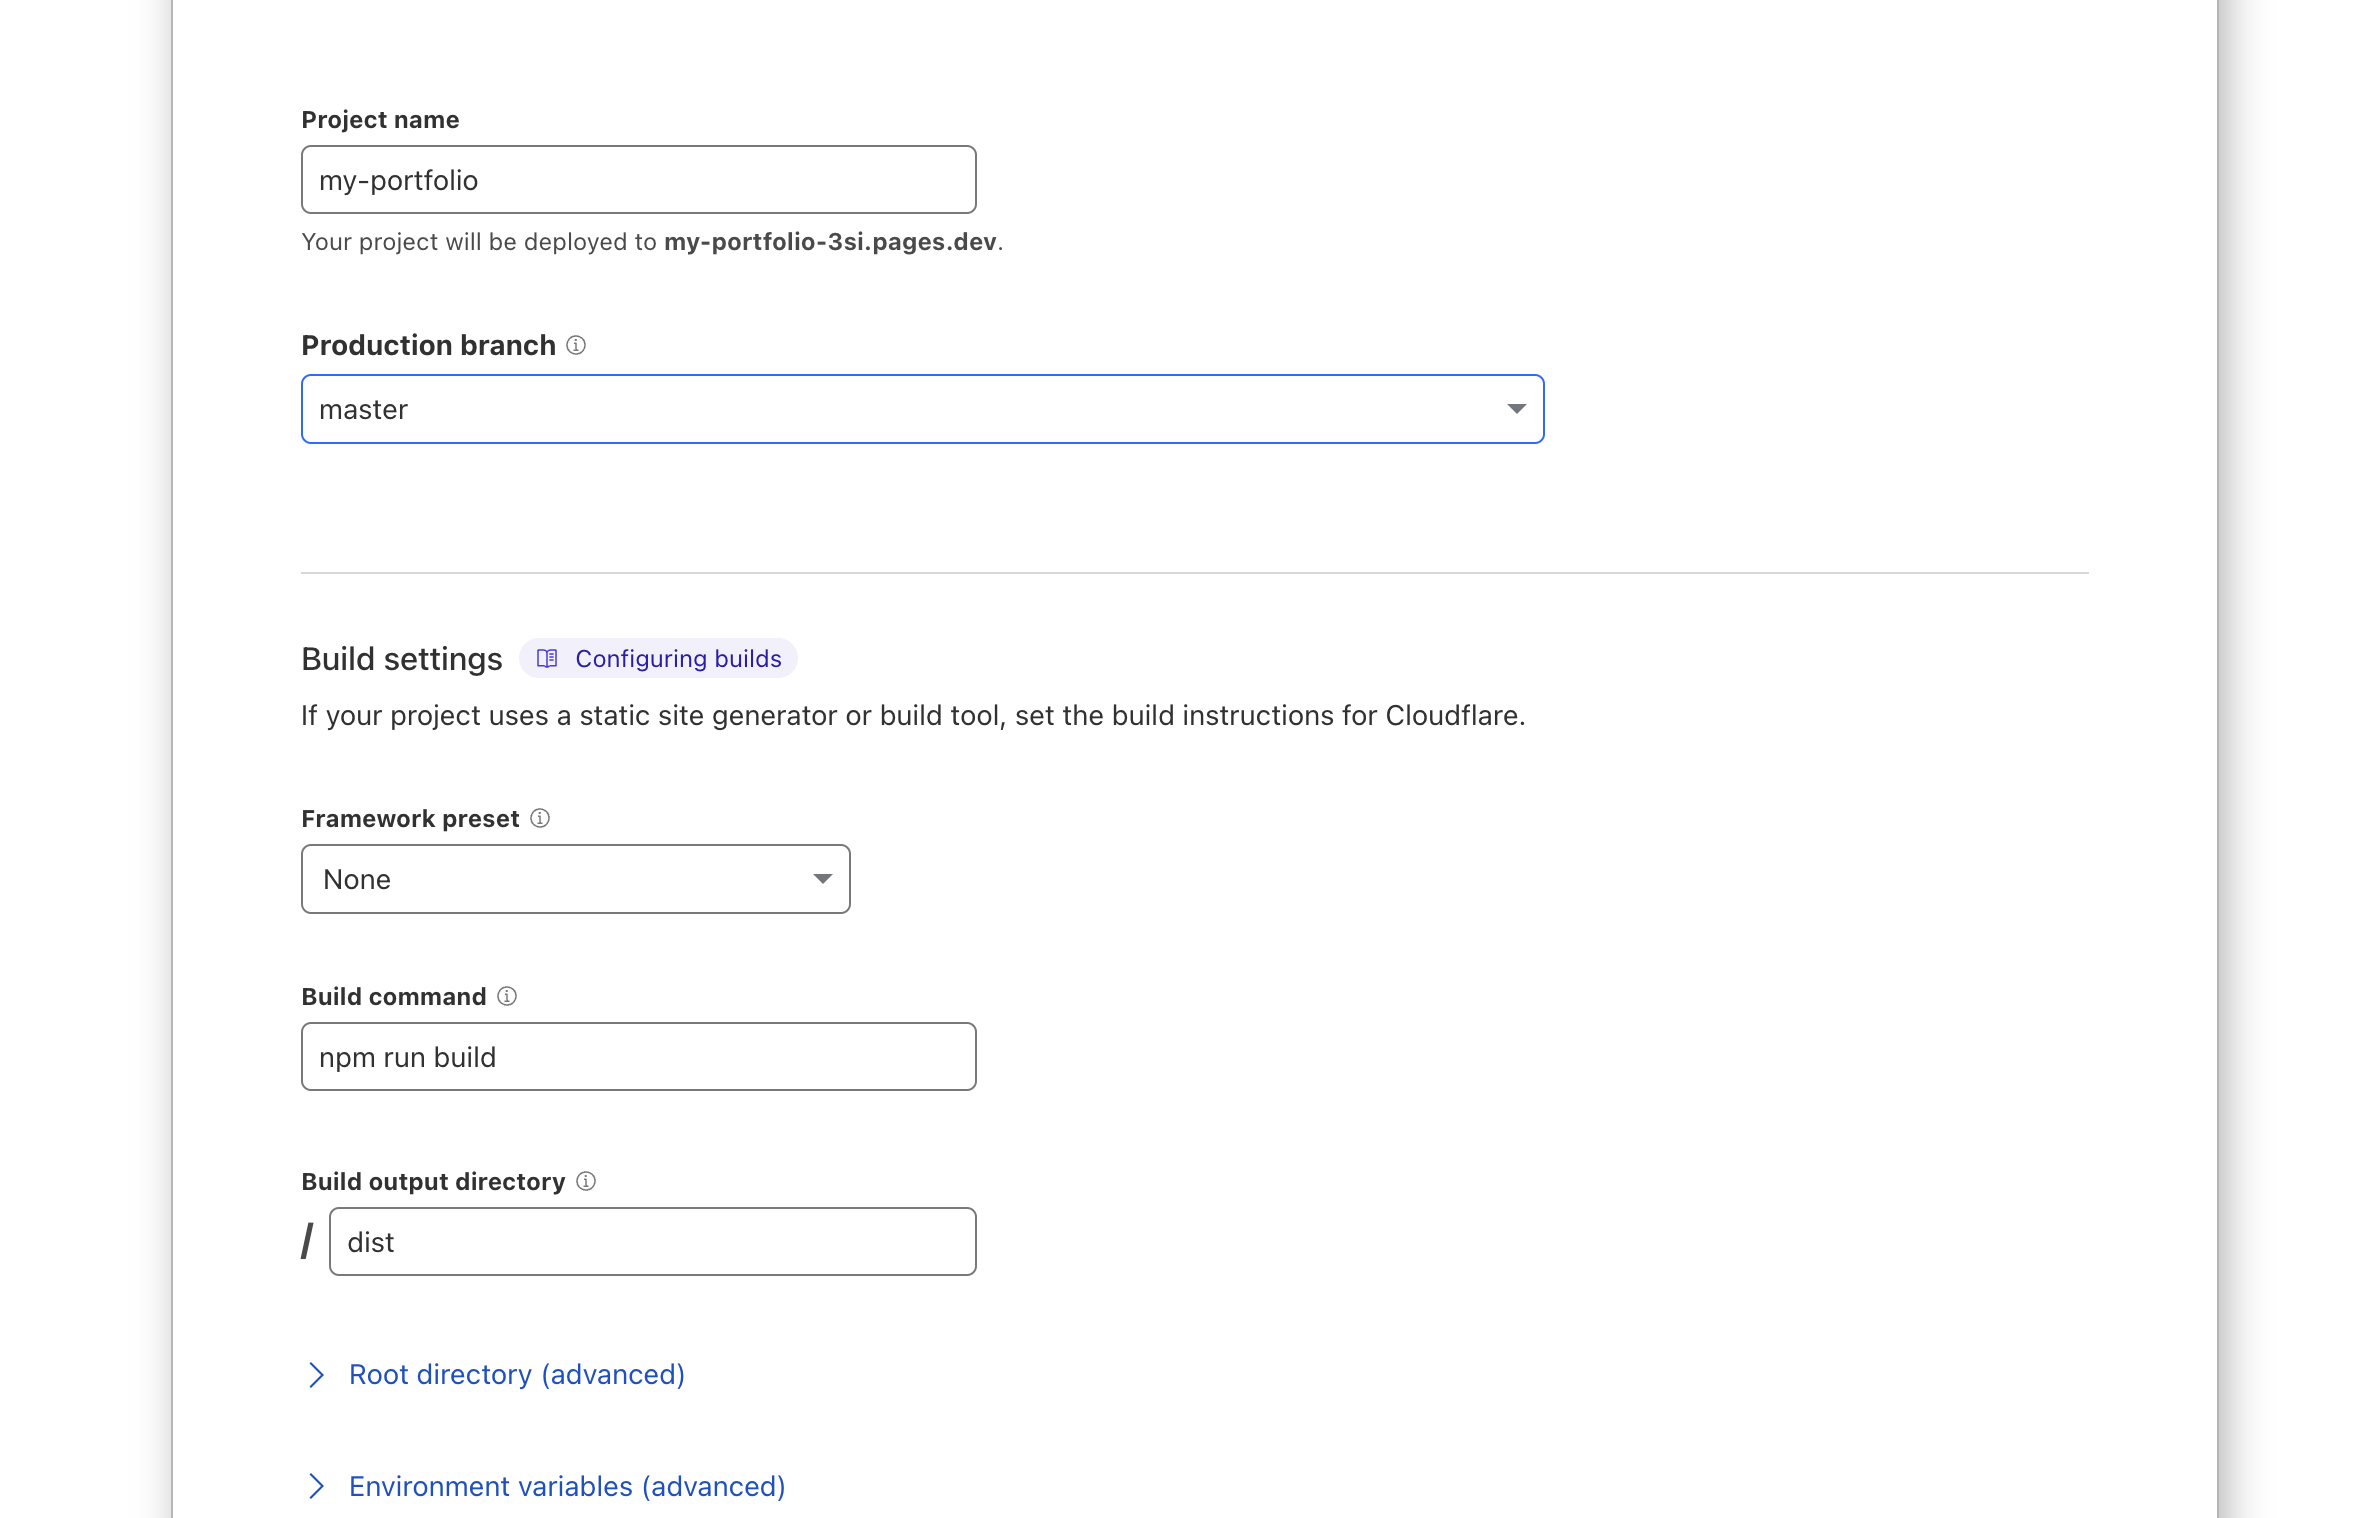This screenshot has width=2374, height=1518.
Task: Click the Build command label text
Action: pyautogui.click(x=393, y=997)
